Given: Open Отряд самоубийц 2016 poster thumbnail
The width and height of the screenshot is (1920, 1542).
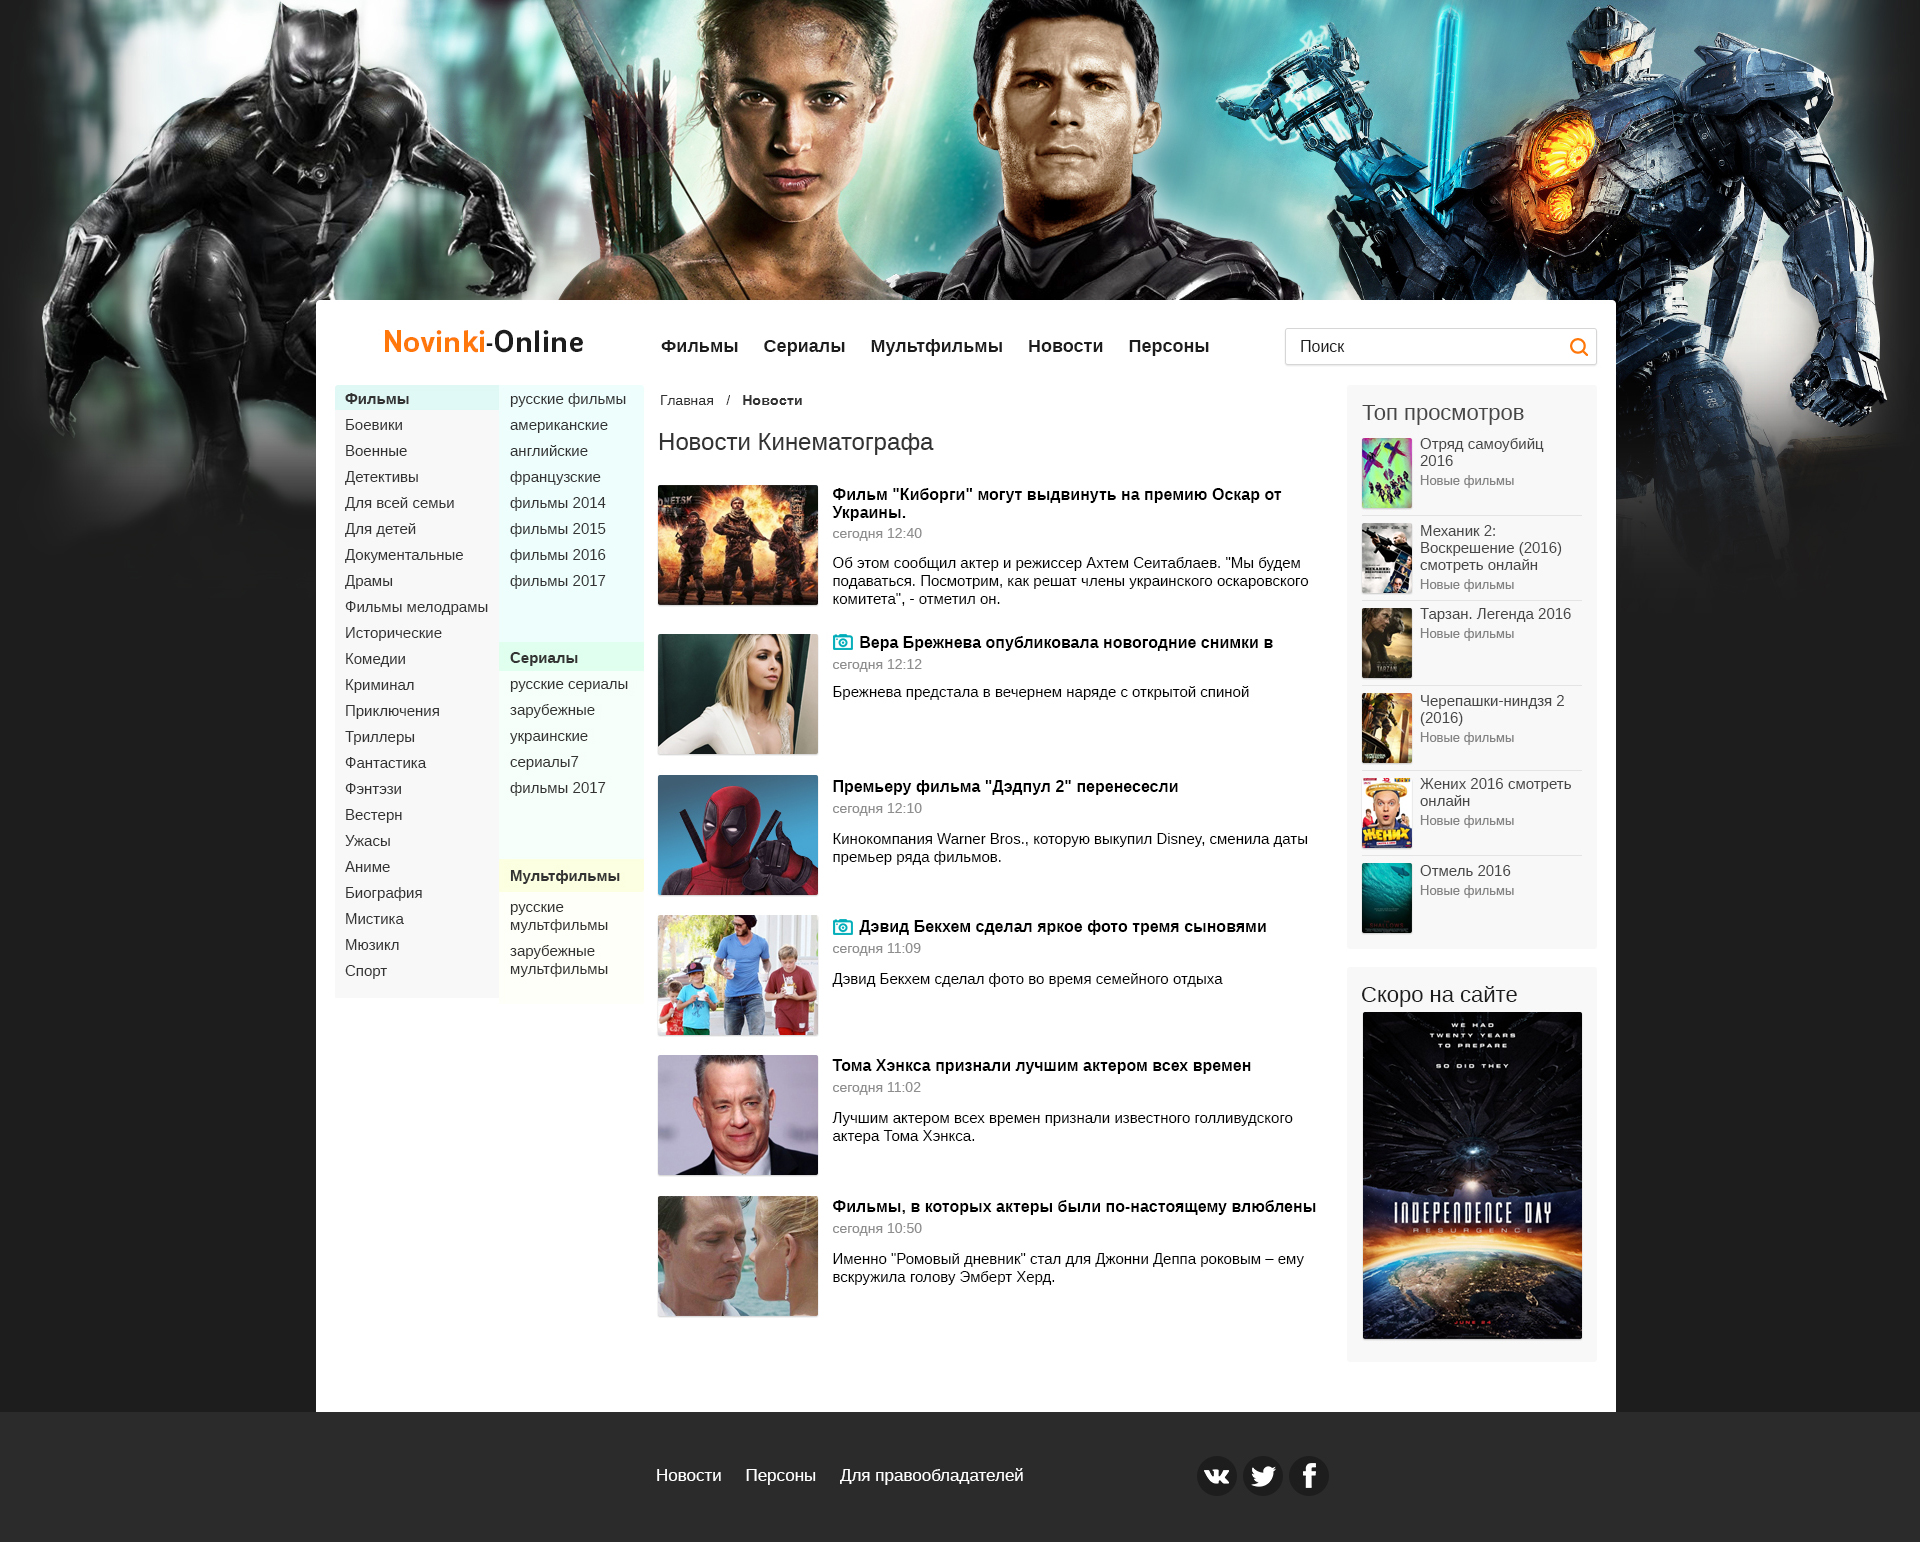Looking at the screenshot, I should click(1386, 473).
